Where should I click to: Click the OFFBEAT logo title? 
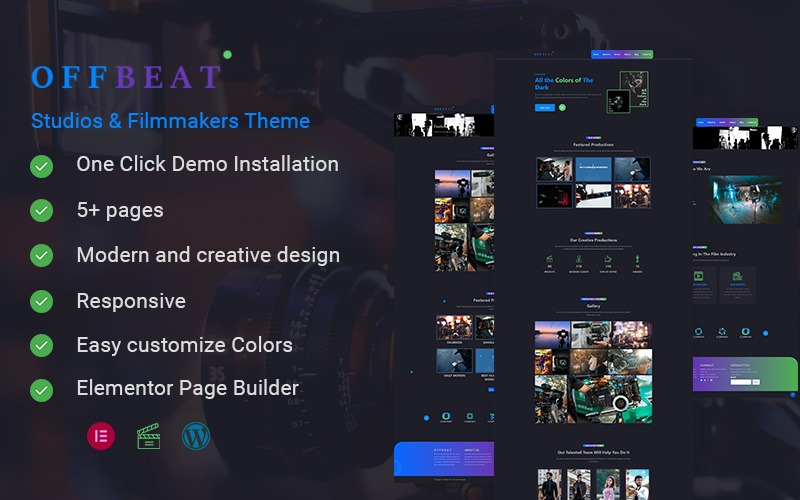coord(126,77)
